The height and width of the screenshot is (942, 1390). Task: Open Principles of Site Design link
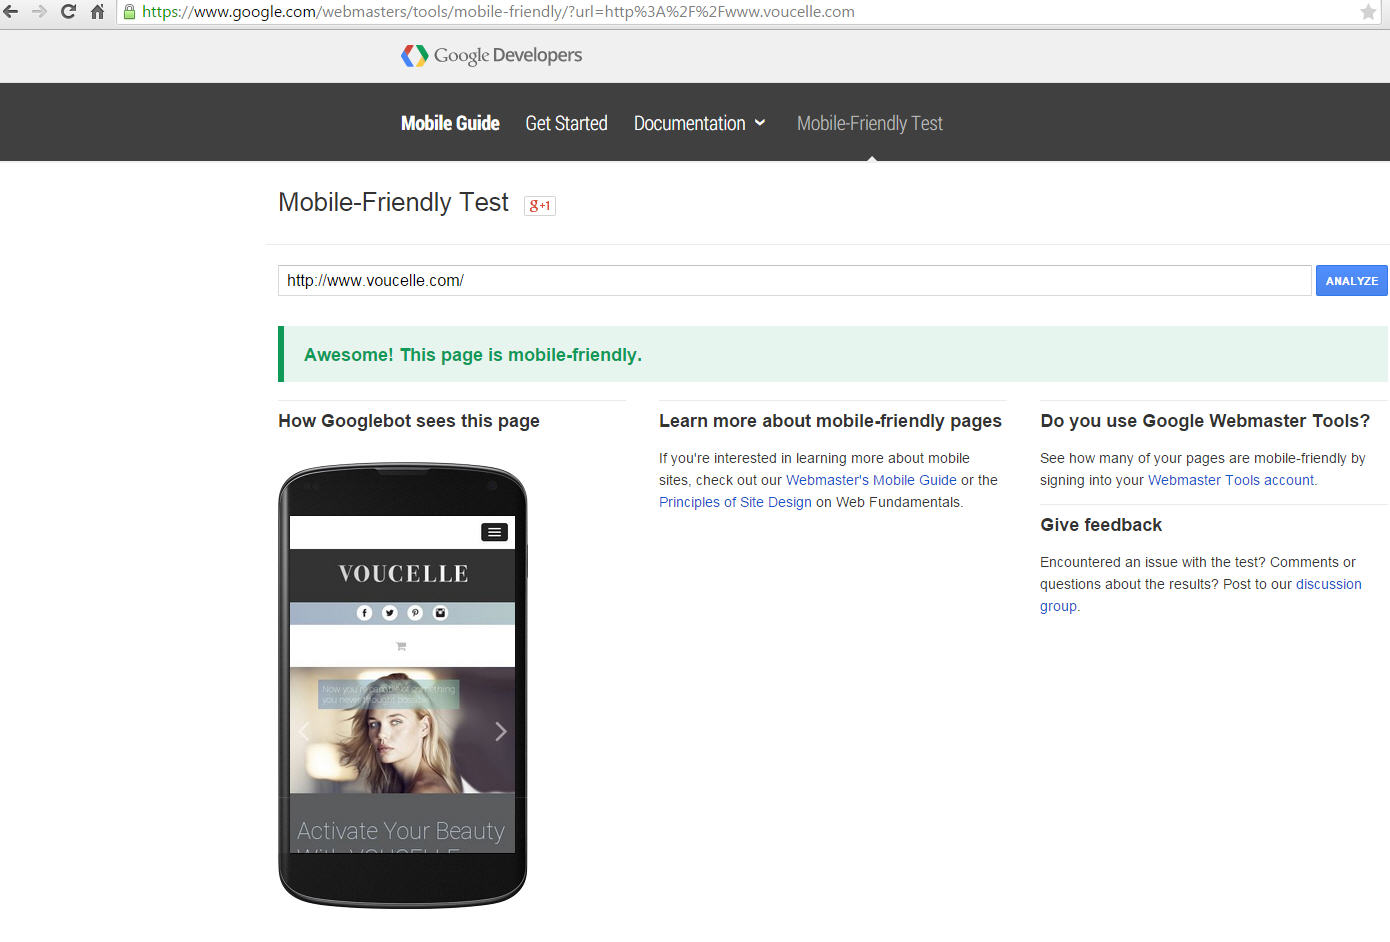coord(735,502)
